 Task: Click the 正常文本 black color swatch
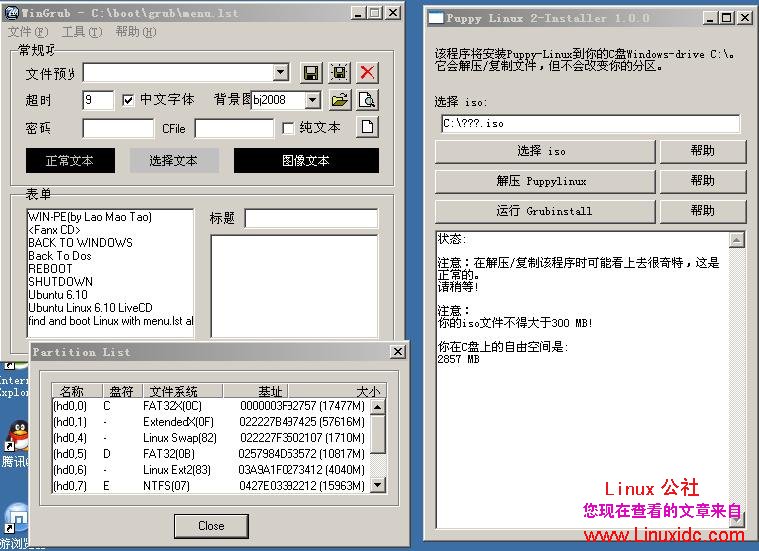coord(70,161)
